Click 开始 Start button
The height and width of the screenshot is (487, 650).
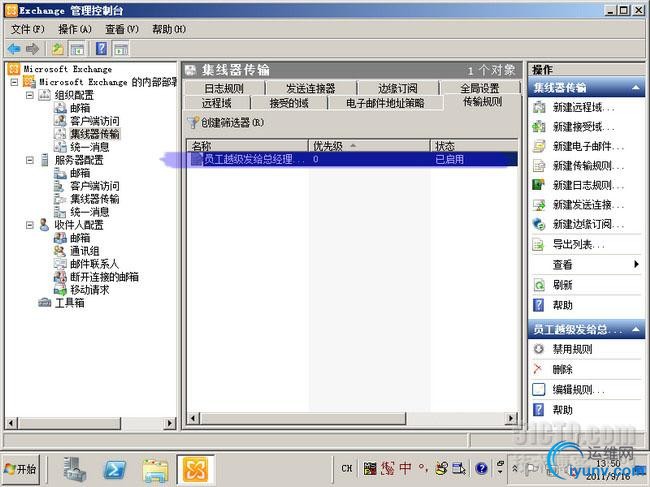click(x=21, y=469)
